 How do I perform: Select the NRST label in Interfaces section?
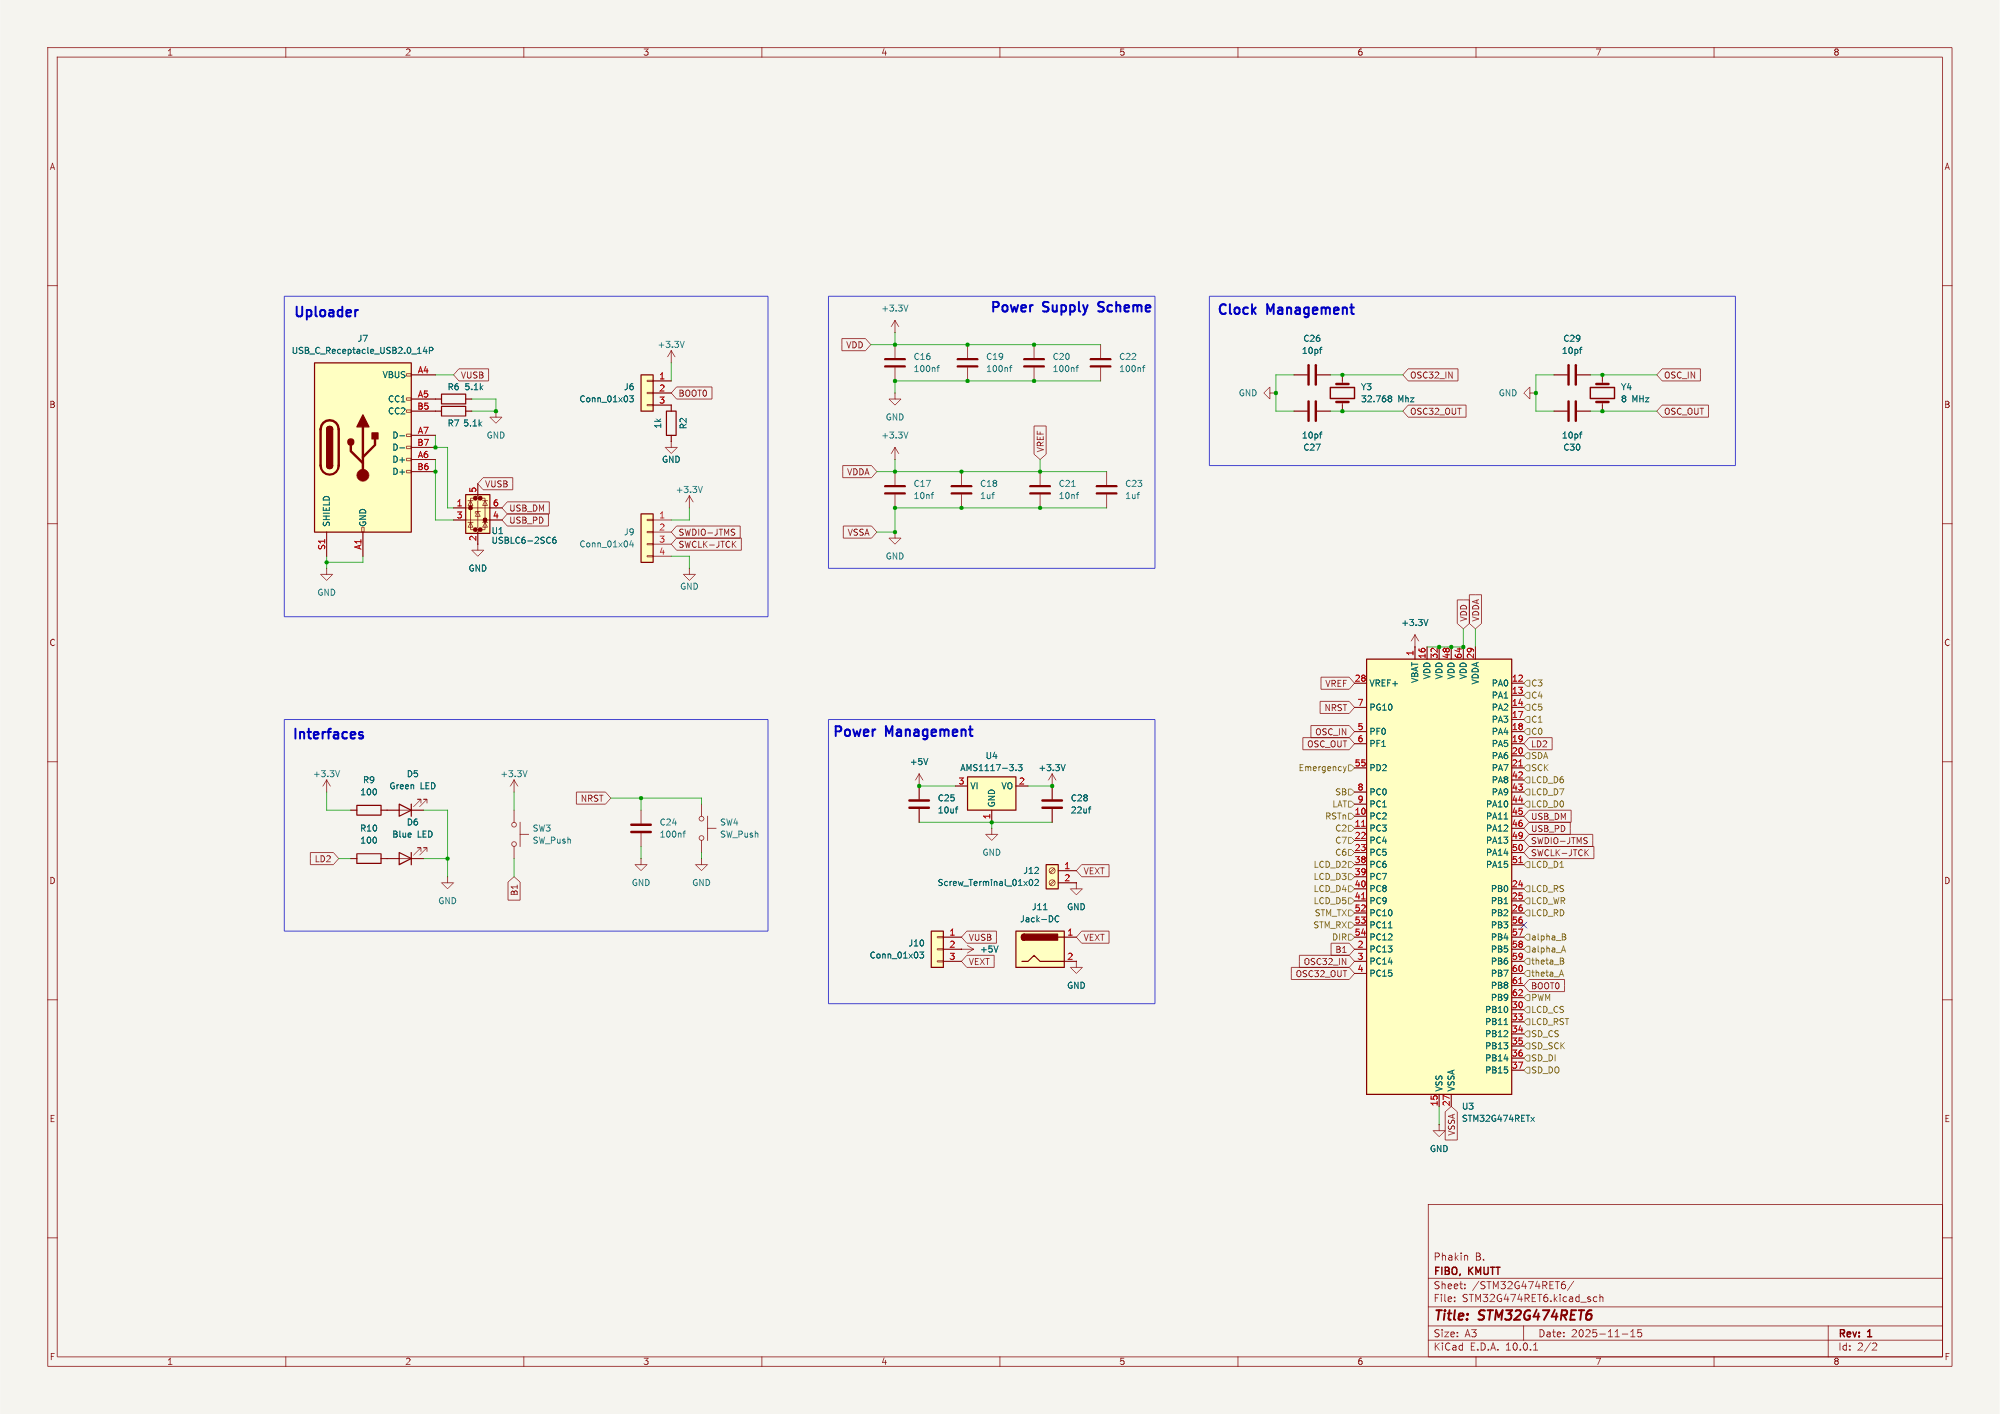point(593,798)
